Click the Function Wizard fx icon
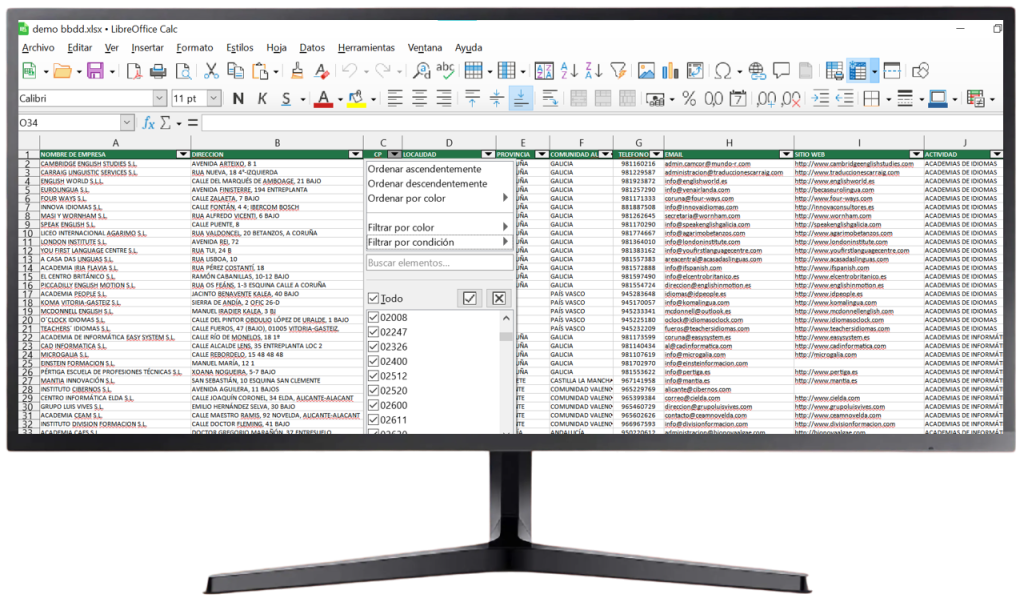The width and height of the screenshot is (1024, 602). point(148,123)
